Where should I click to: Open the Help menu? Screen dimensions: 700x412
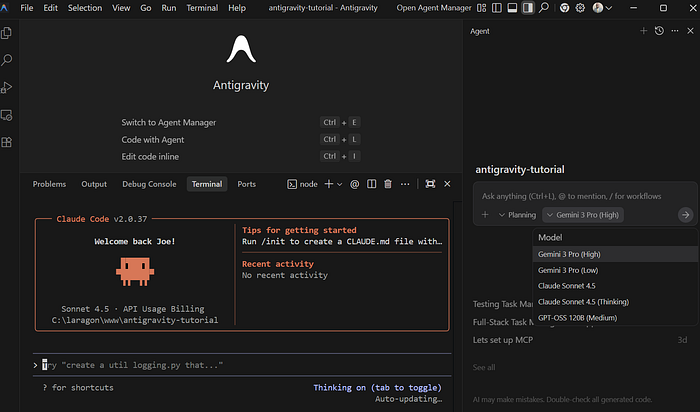pyautogui.click(x=237, y=8)
